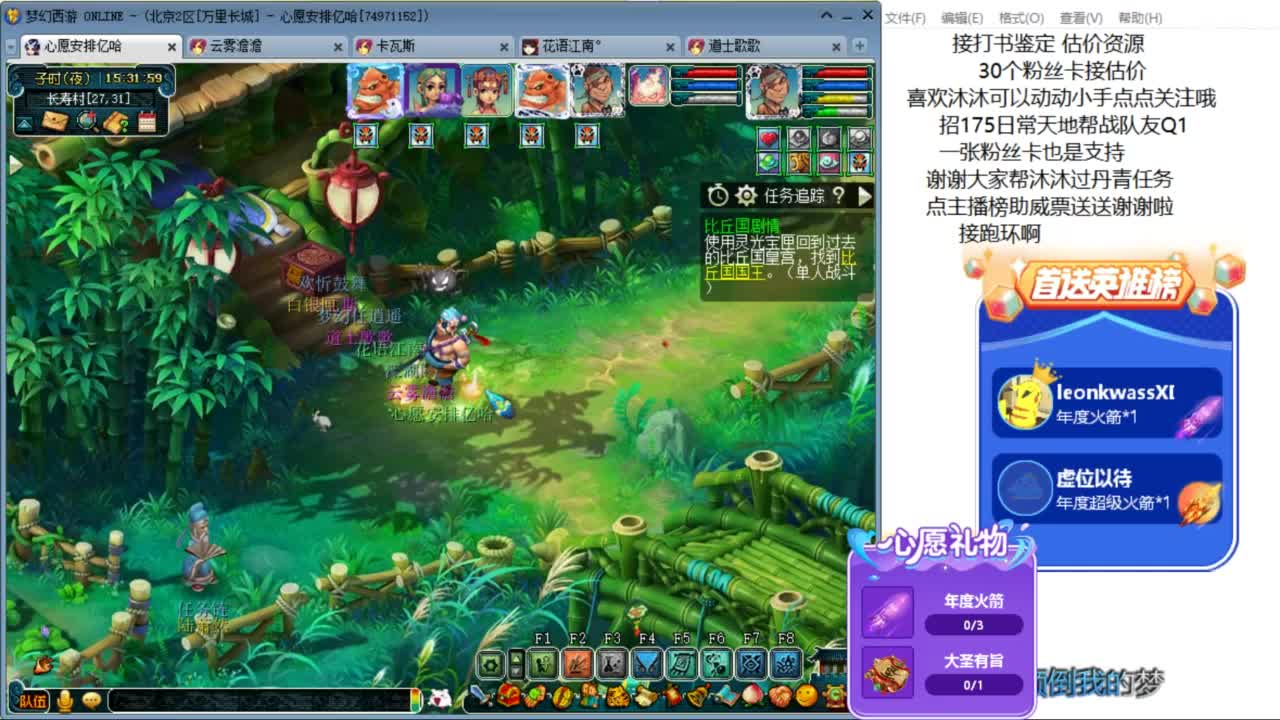Open the 编辑(E) menu
The image size is (1280, 720).
click(x=962, y=18)
